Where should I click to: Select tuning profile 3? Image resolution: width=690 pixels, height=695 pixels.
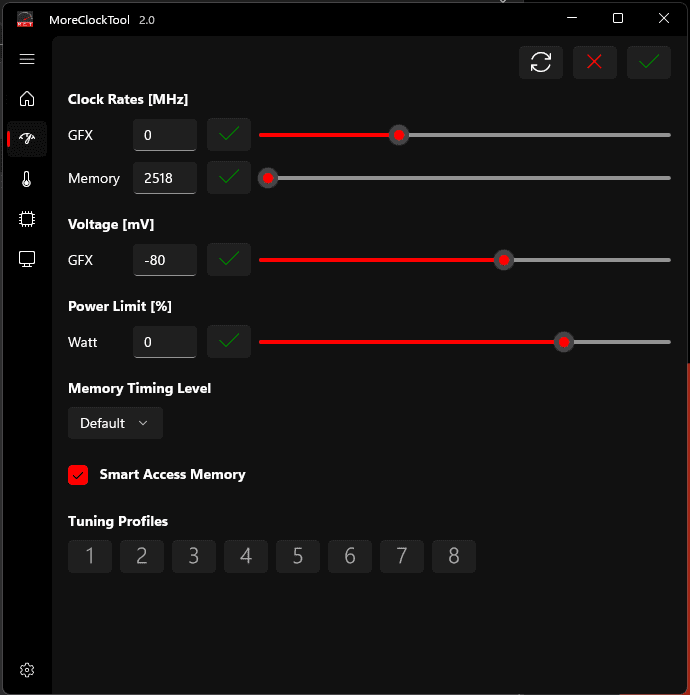194,556
